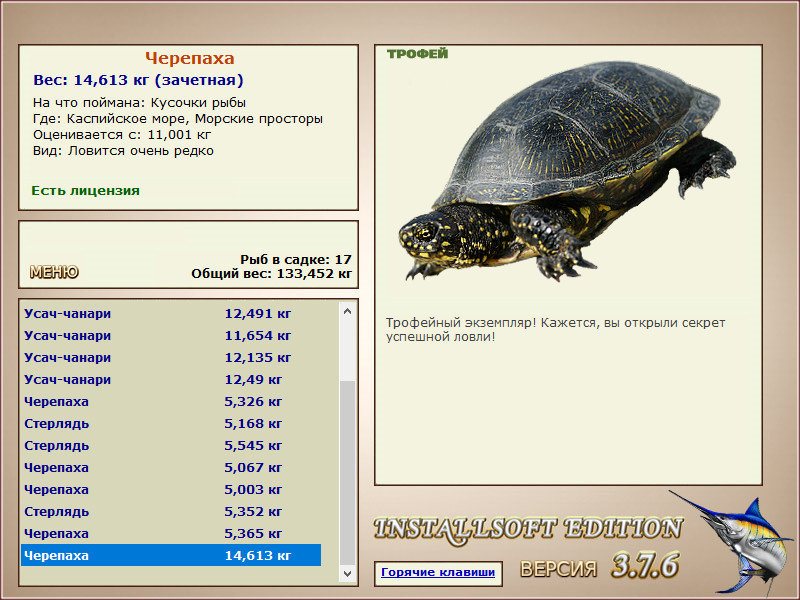Select the Усач-чанари 11,654 кг entry

[171, 336]
